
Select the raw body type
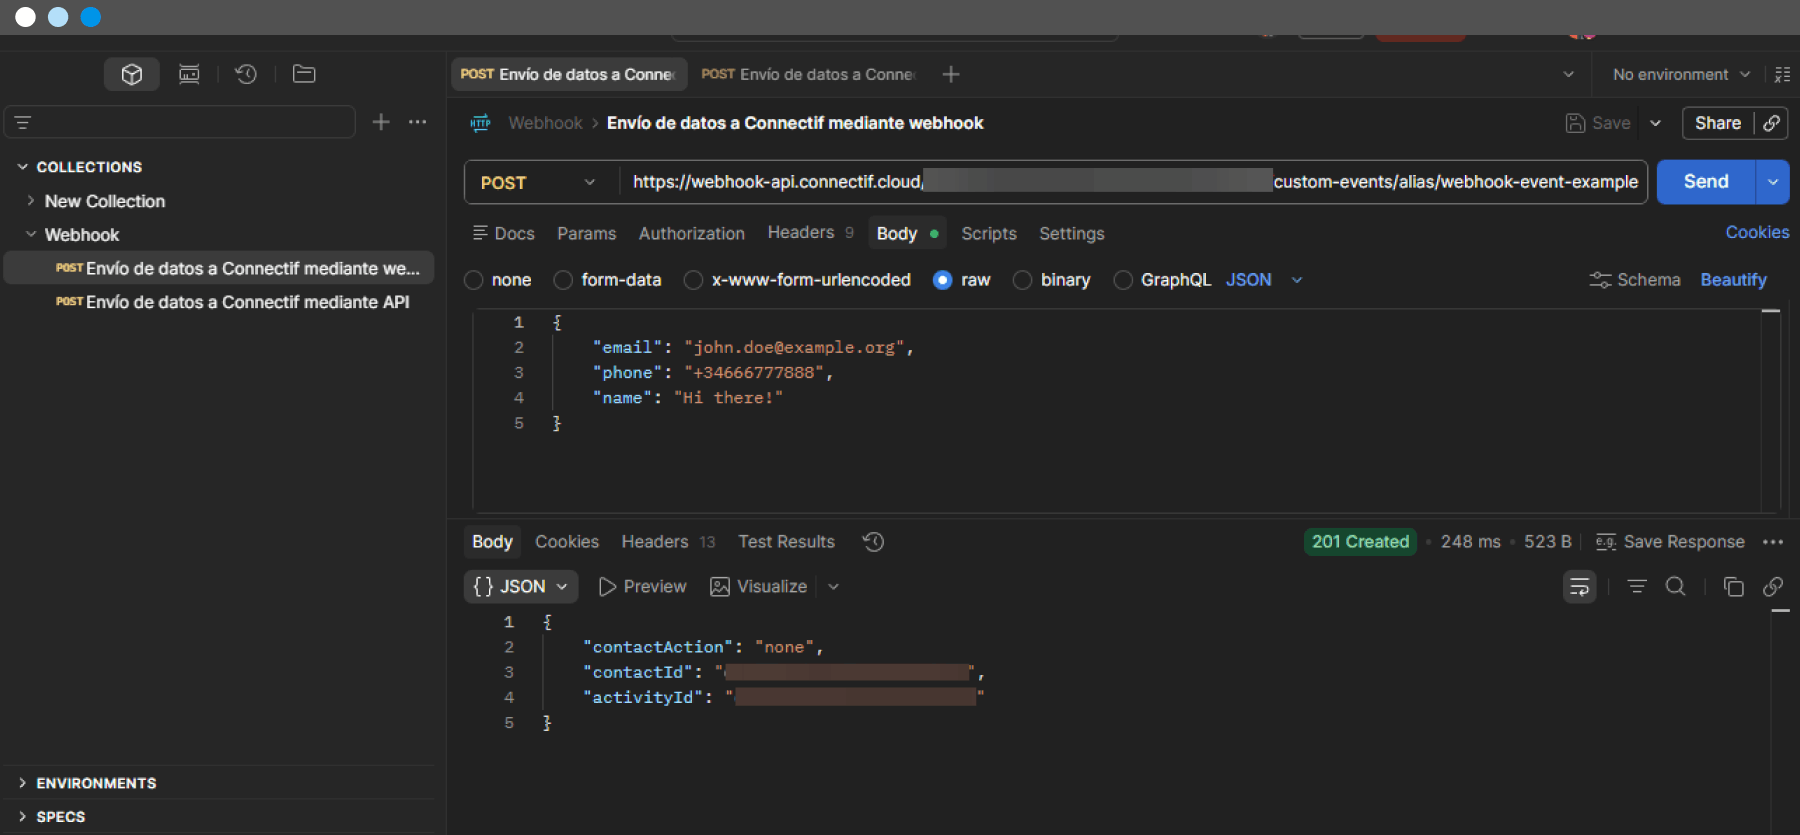click(x=962, y=280)
